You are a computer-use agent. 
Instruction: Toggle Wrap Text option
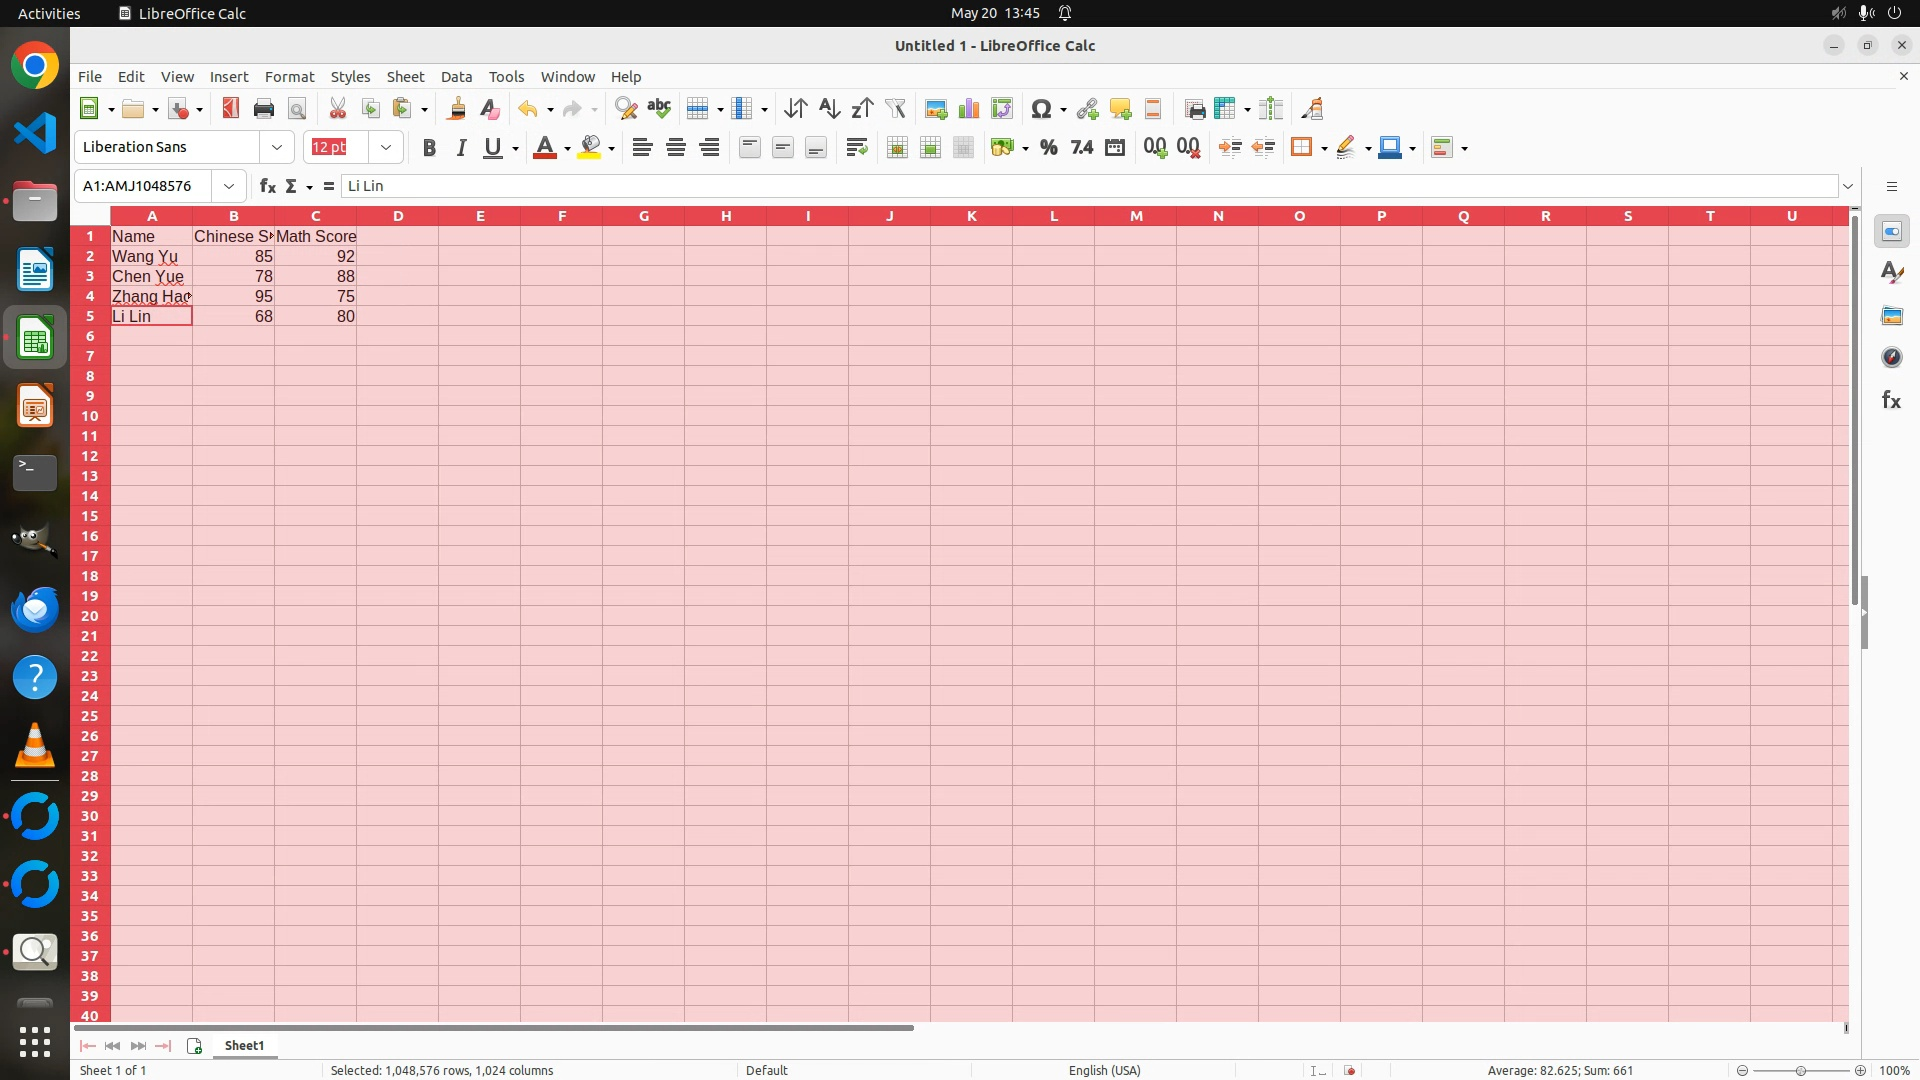856,148
